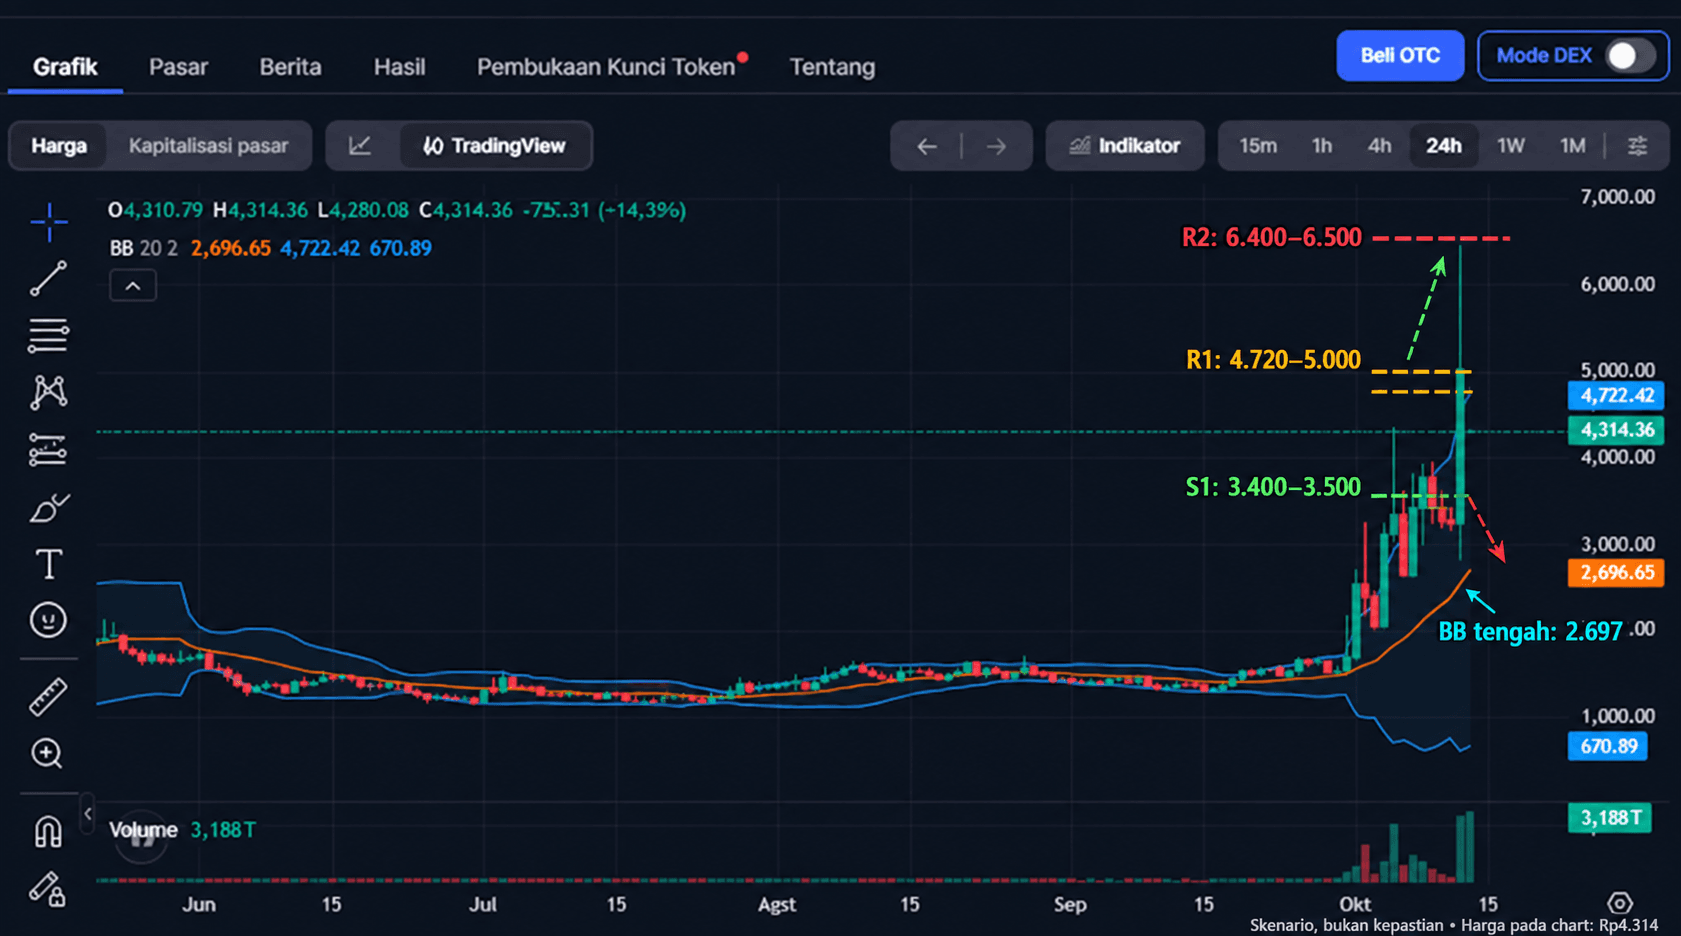Set timeframe to 1W

[x=1510, y=146]
